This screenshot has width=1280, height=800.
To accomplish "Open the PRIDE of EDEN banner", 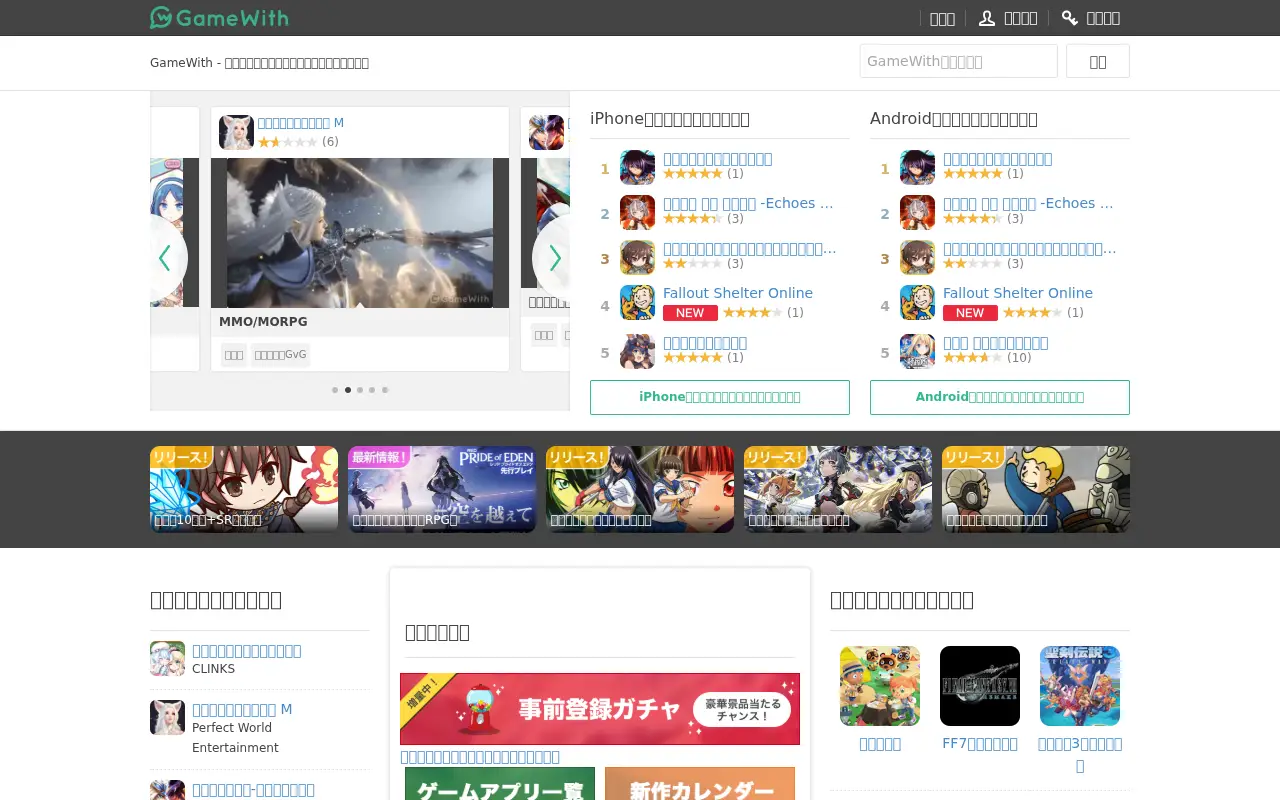I will 442,489.
